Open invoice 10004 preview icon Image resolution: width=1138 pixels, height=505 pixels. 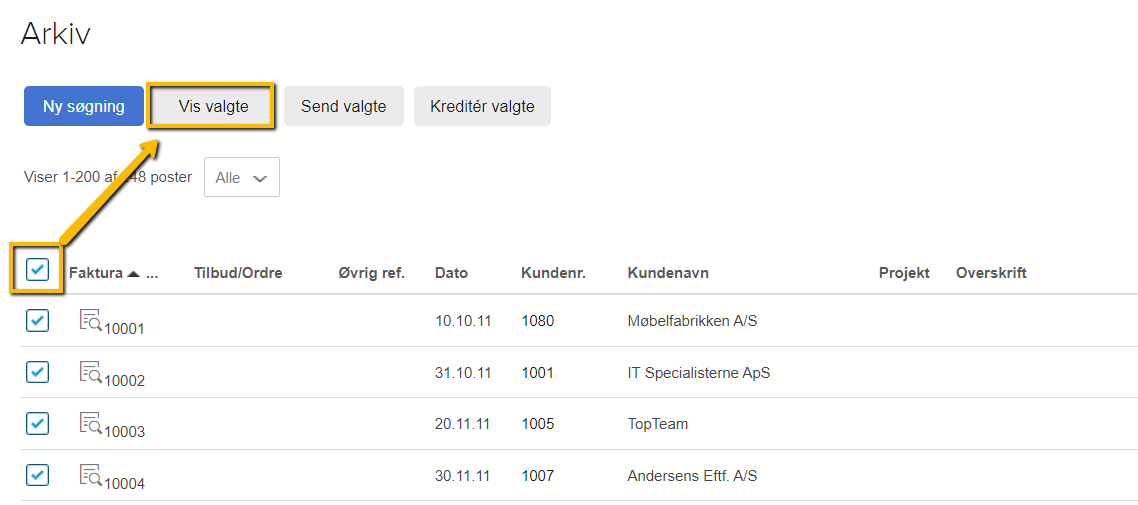pos(91,475)
